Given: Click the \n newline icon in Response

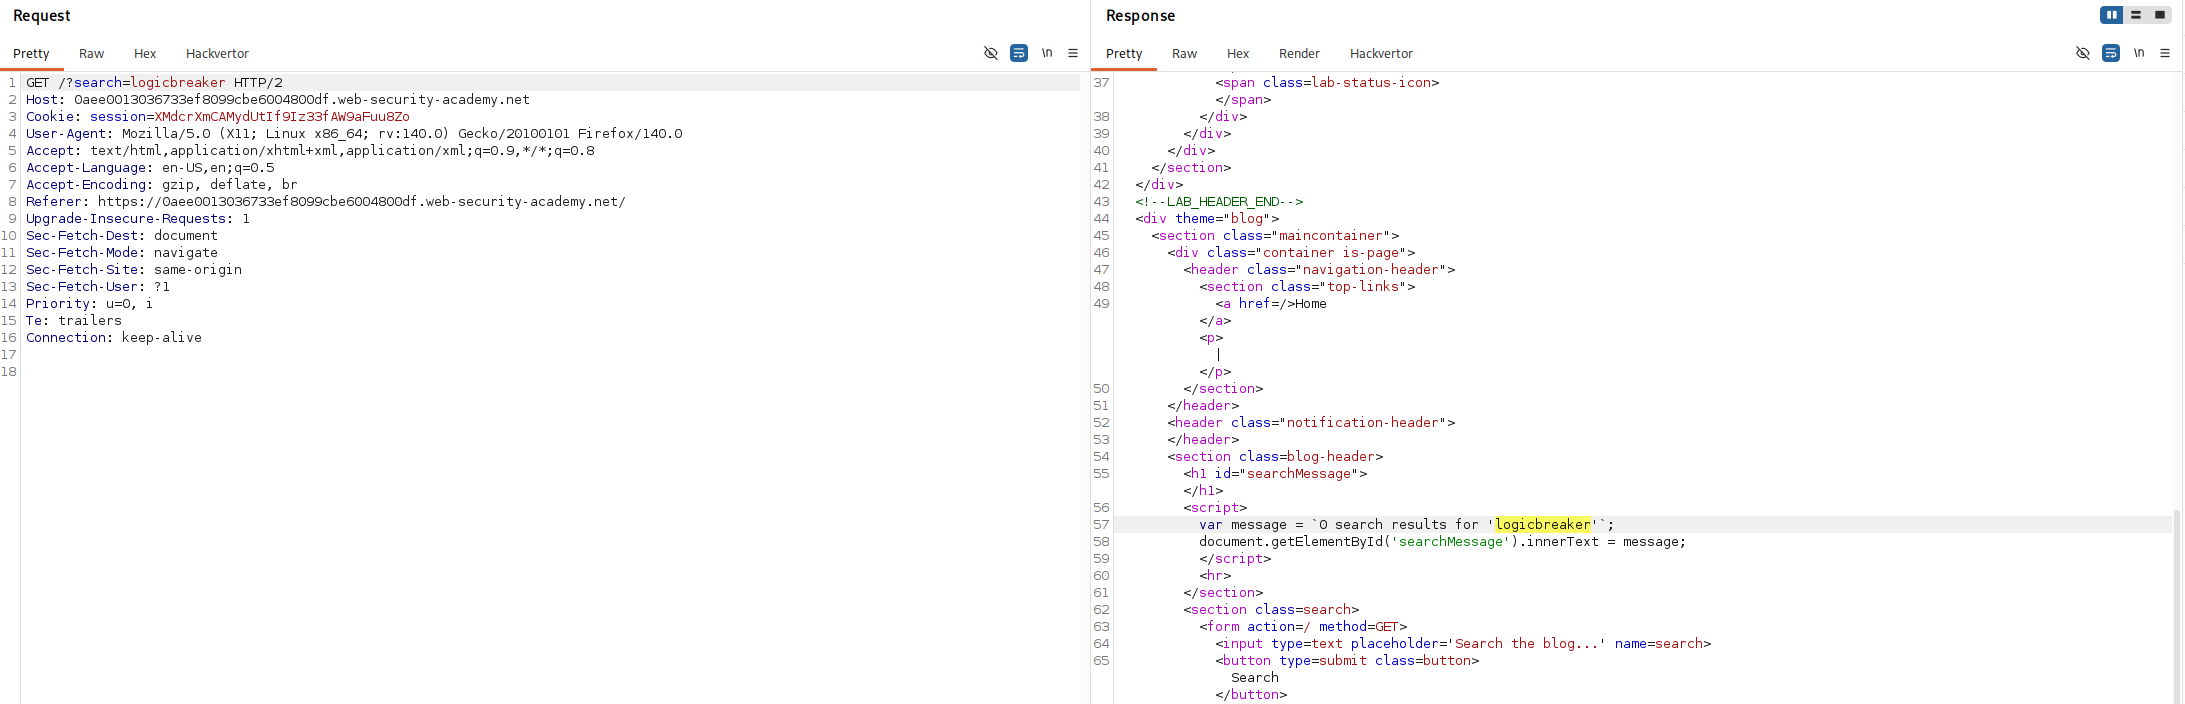Looking at the screenshot, I should click(x=2139, y=53).
